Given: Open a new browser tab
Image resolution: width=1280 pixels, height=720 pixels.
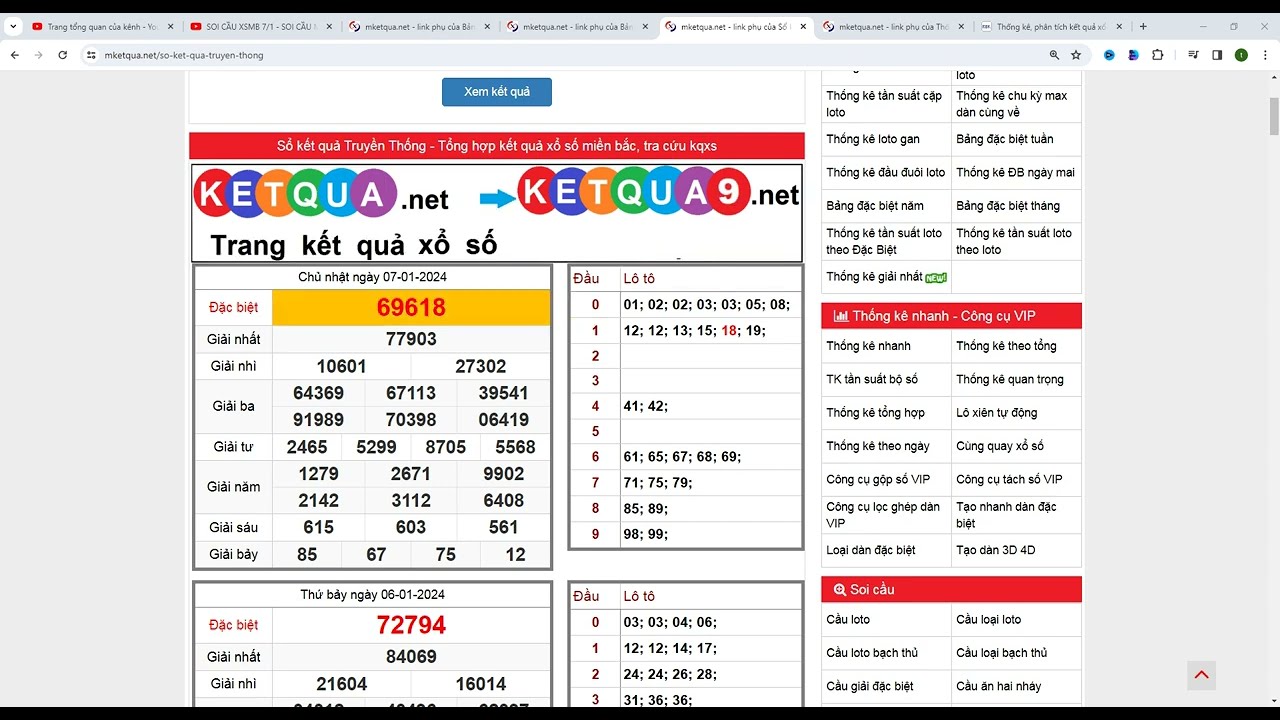Looking at the screenshot, I should click(x=1143, y=27).
